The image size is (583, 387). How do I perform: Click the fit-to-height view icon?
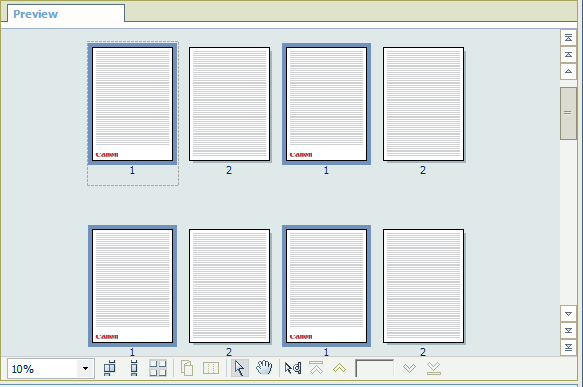(x=134, y=368)
